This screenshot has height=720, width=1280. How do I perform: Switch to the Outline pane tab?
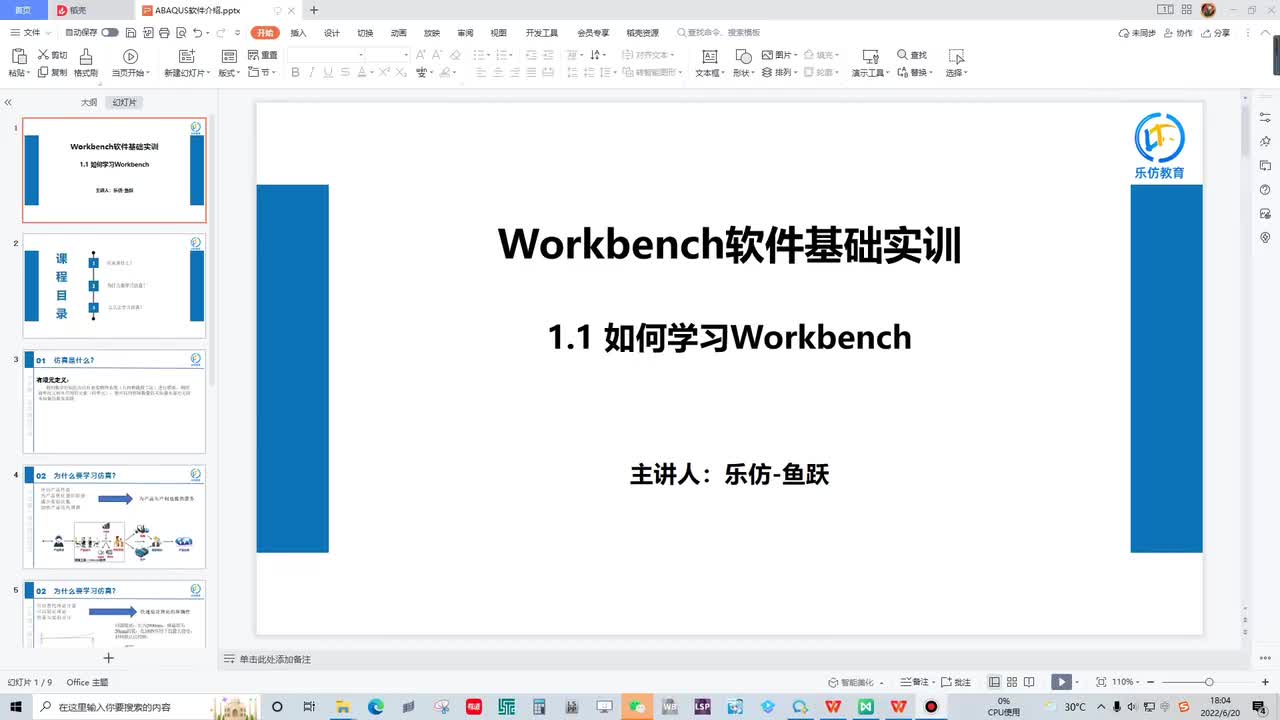[x=89, y=103]
